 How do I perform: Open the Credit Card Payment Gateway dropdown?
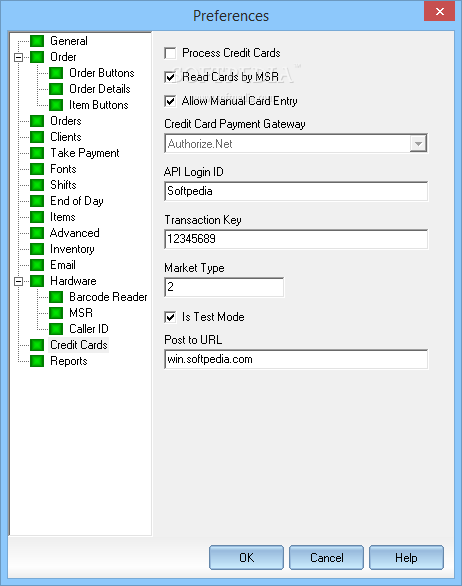418,144
